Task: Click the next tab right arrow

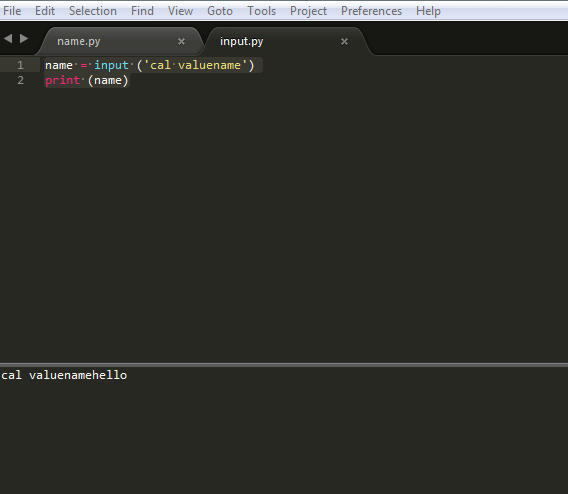Action: tap(24, 38)
